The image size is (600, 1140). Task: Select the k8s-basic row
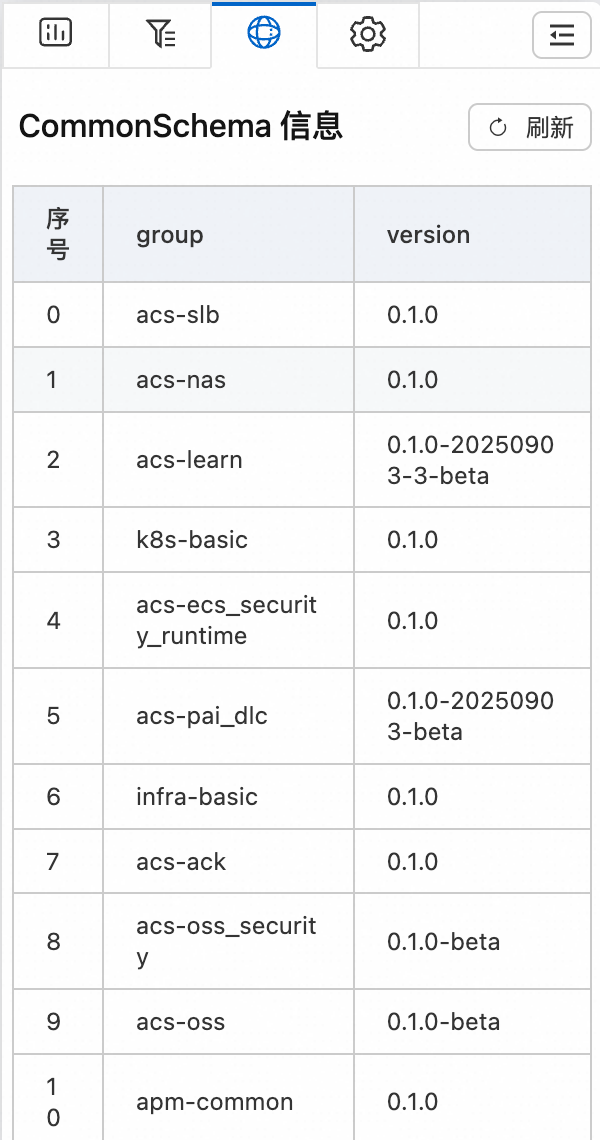point(192,540)
